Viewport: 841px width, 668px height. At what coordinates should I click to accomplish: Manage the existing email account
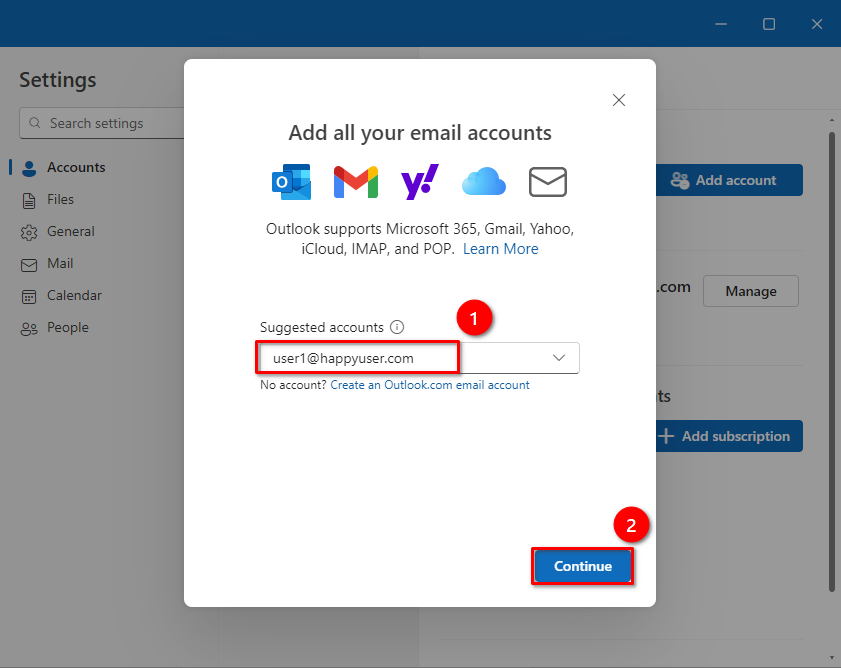(751, 291)
